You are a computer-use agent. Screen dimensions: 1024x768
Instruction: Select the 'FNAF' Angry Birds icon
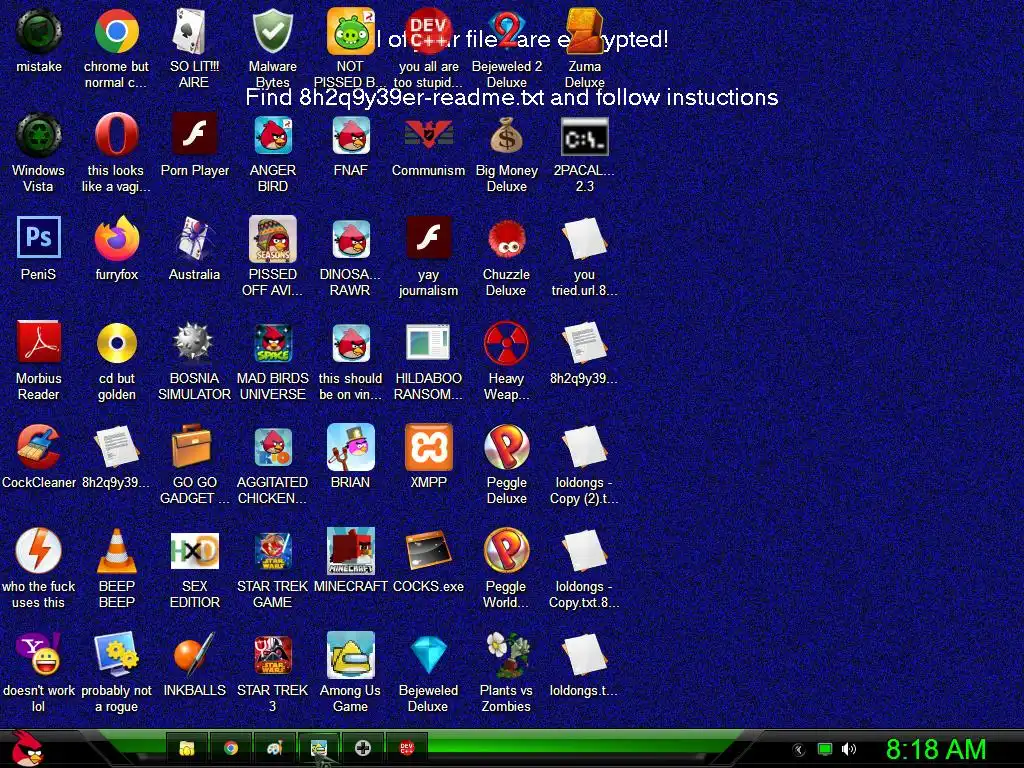[x=351, y=135]
